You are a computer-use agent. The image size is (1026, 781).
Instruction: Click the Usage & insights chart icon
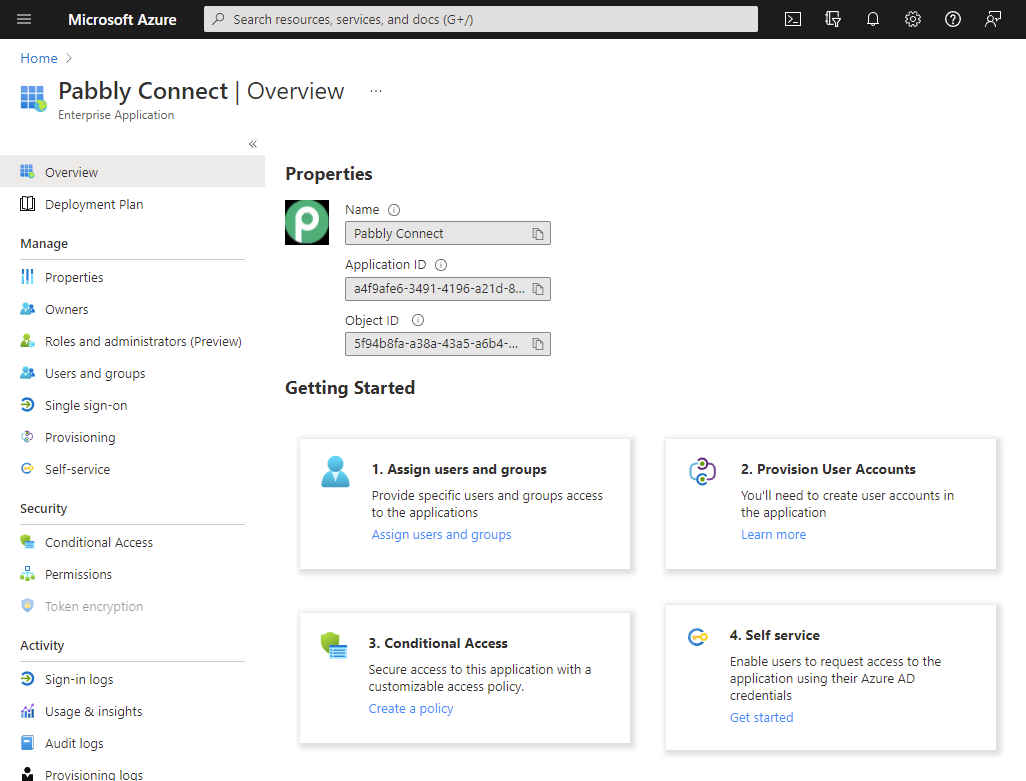tap(27, 711)
